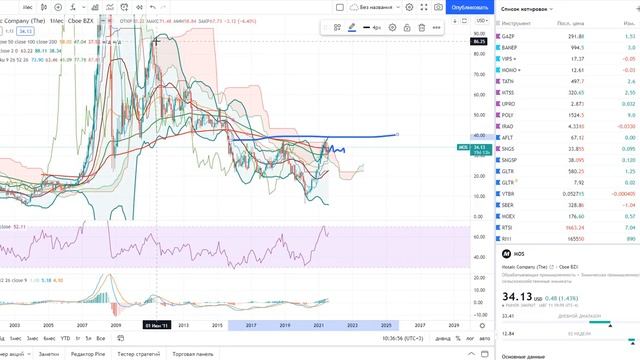Open the USD currency dropdown
640x360 pixels.
[x=482, y=20]
